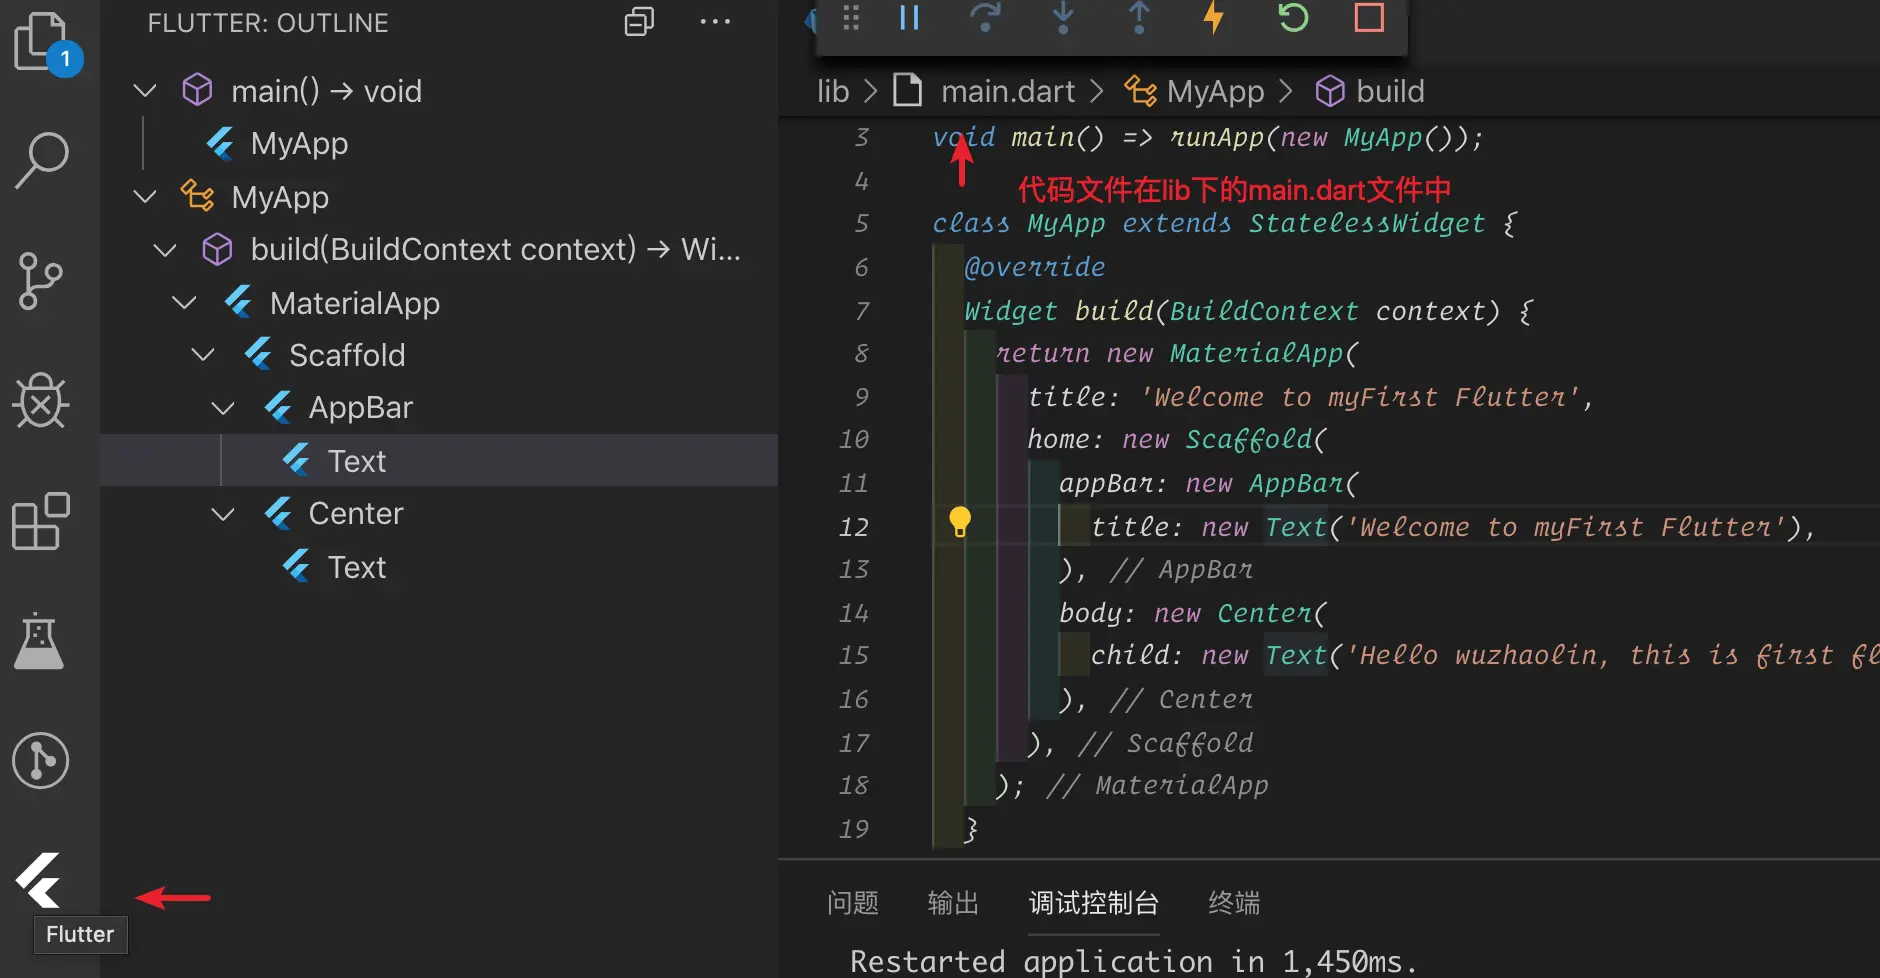Select the MyApp class row in the outline
The image size is (1880, 978).
pyautogui.click(x=439, y=197)
